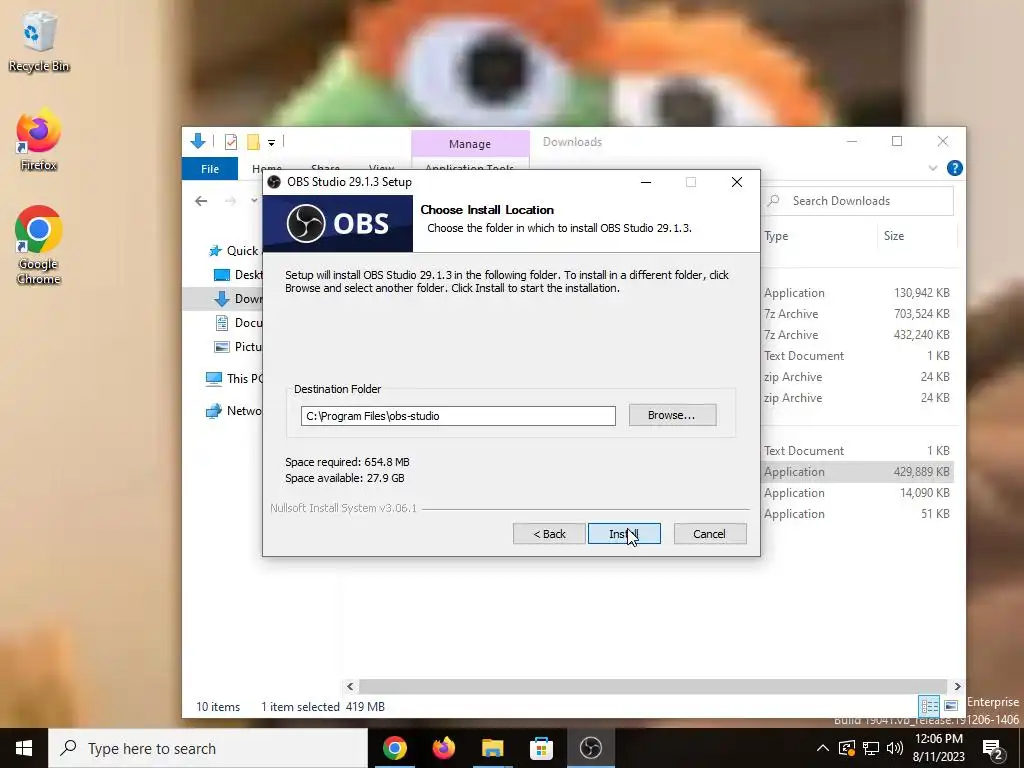
Task: Click the volume speaker tray icon
Action: coord(894,748)
